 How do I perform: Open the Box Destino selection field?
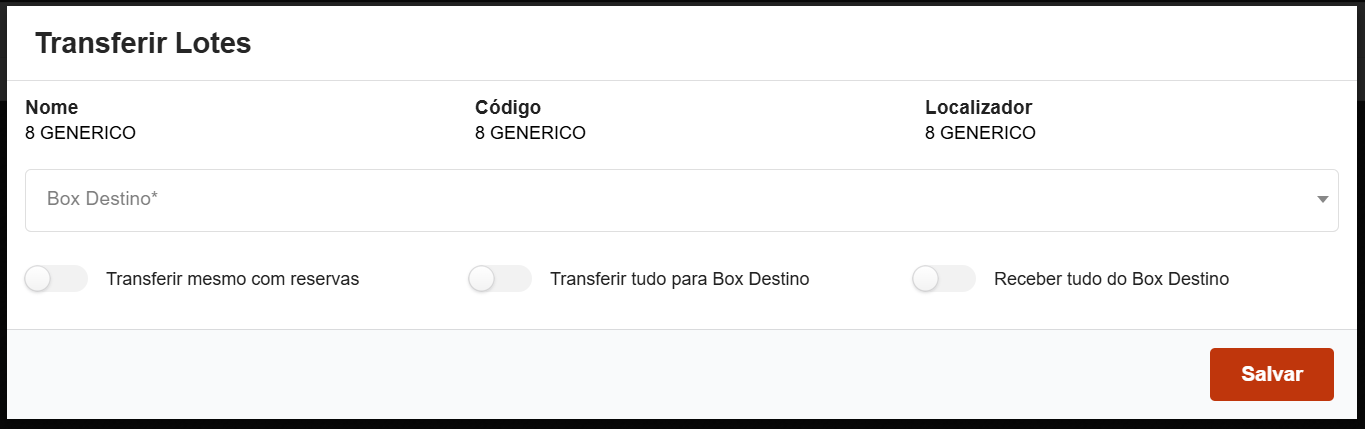(x=680, y=200)
